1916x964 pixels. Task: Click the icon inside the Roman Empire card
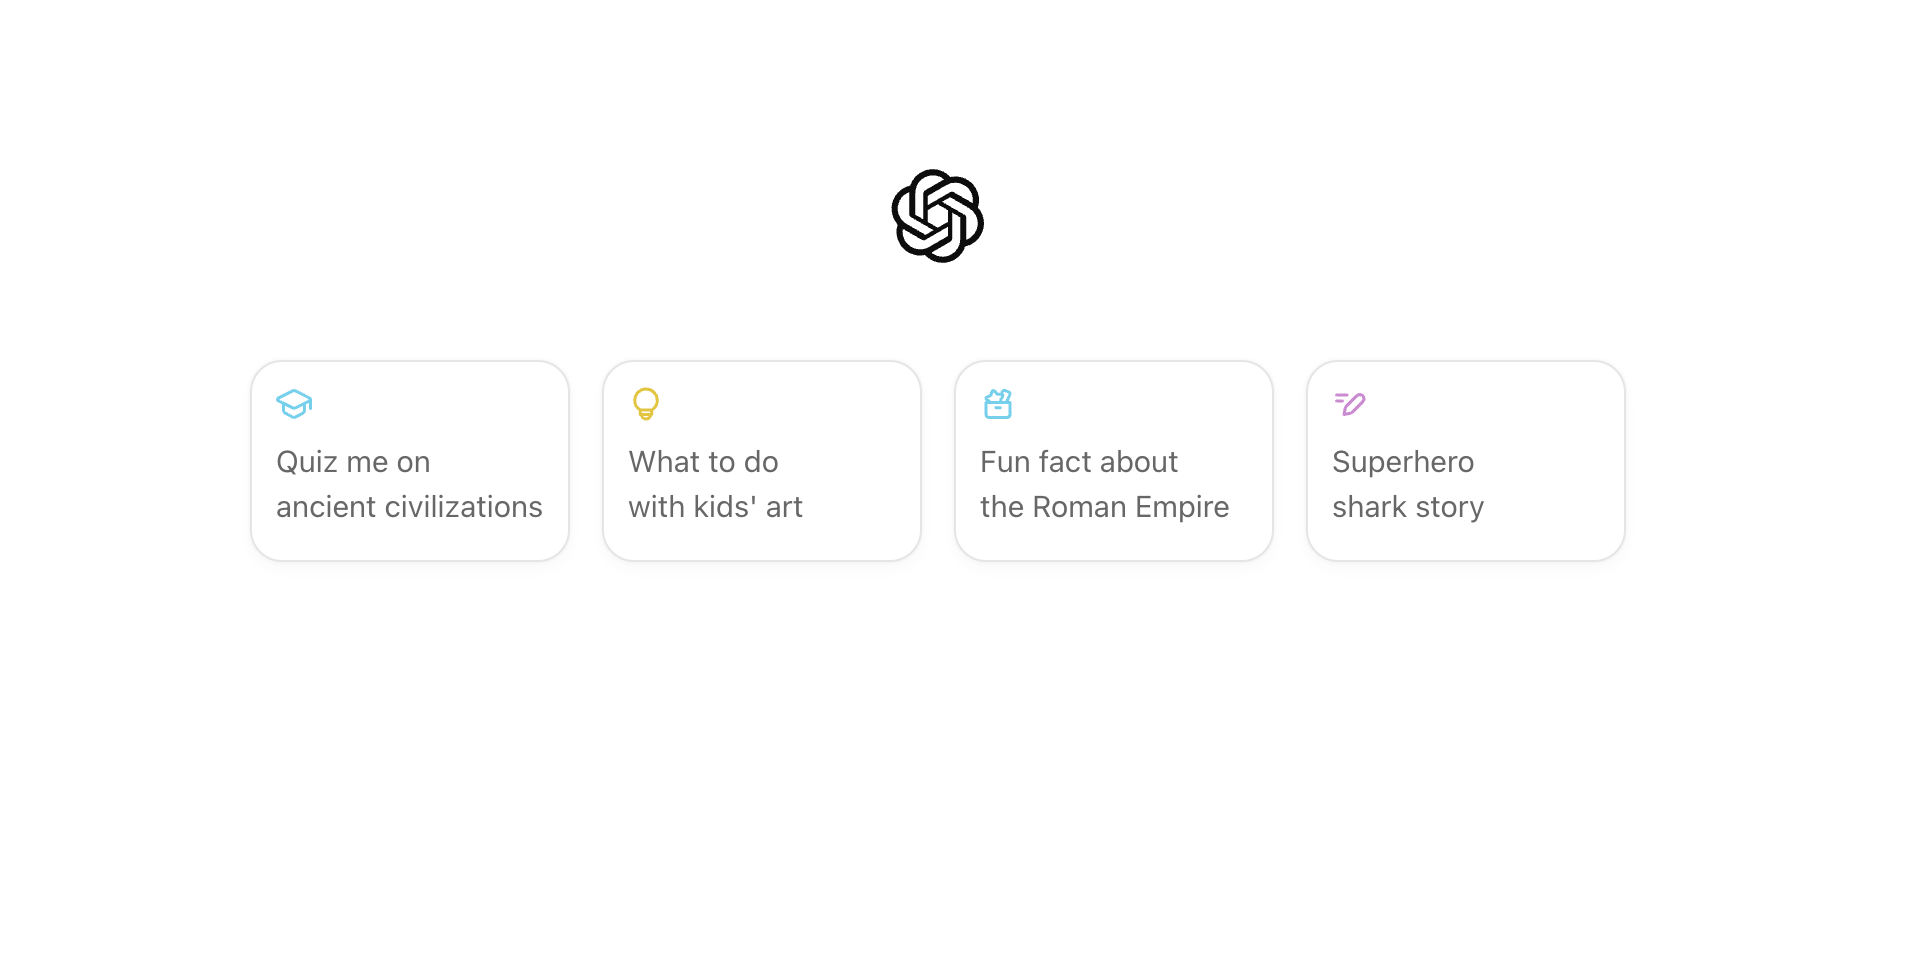997,404
